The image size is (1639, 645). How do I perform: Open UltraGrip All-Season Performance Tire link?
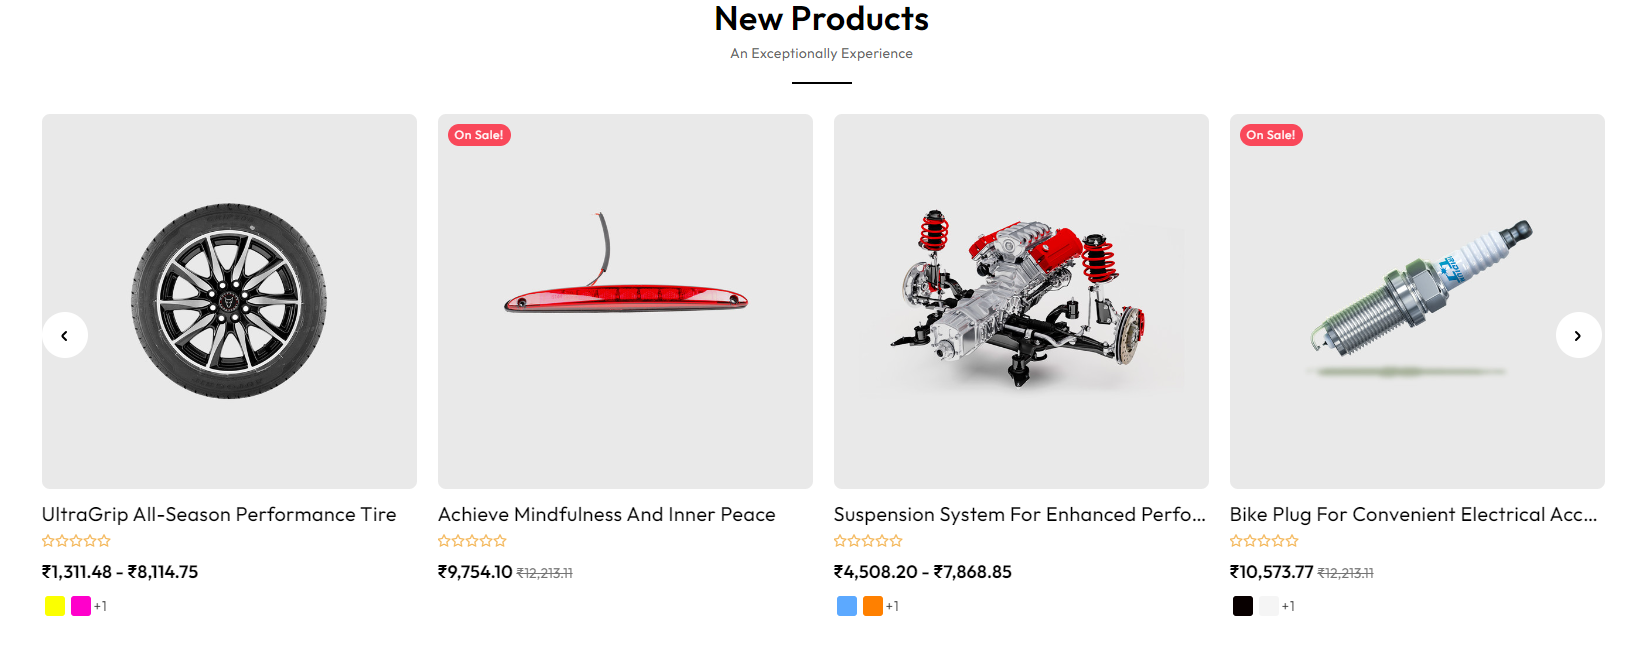click(x=219, y=514)
